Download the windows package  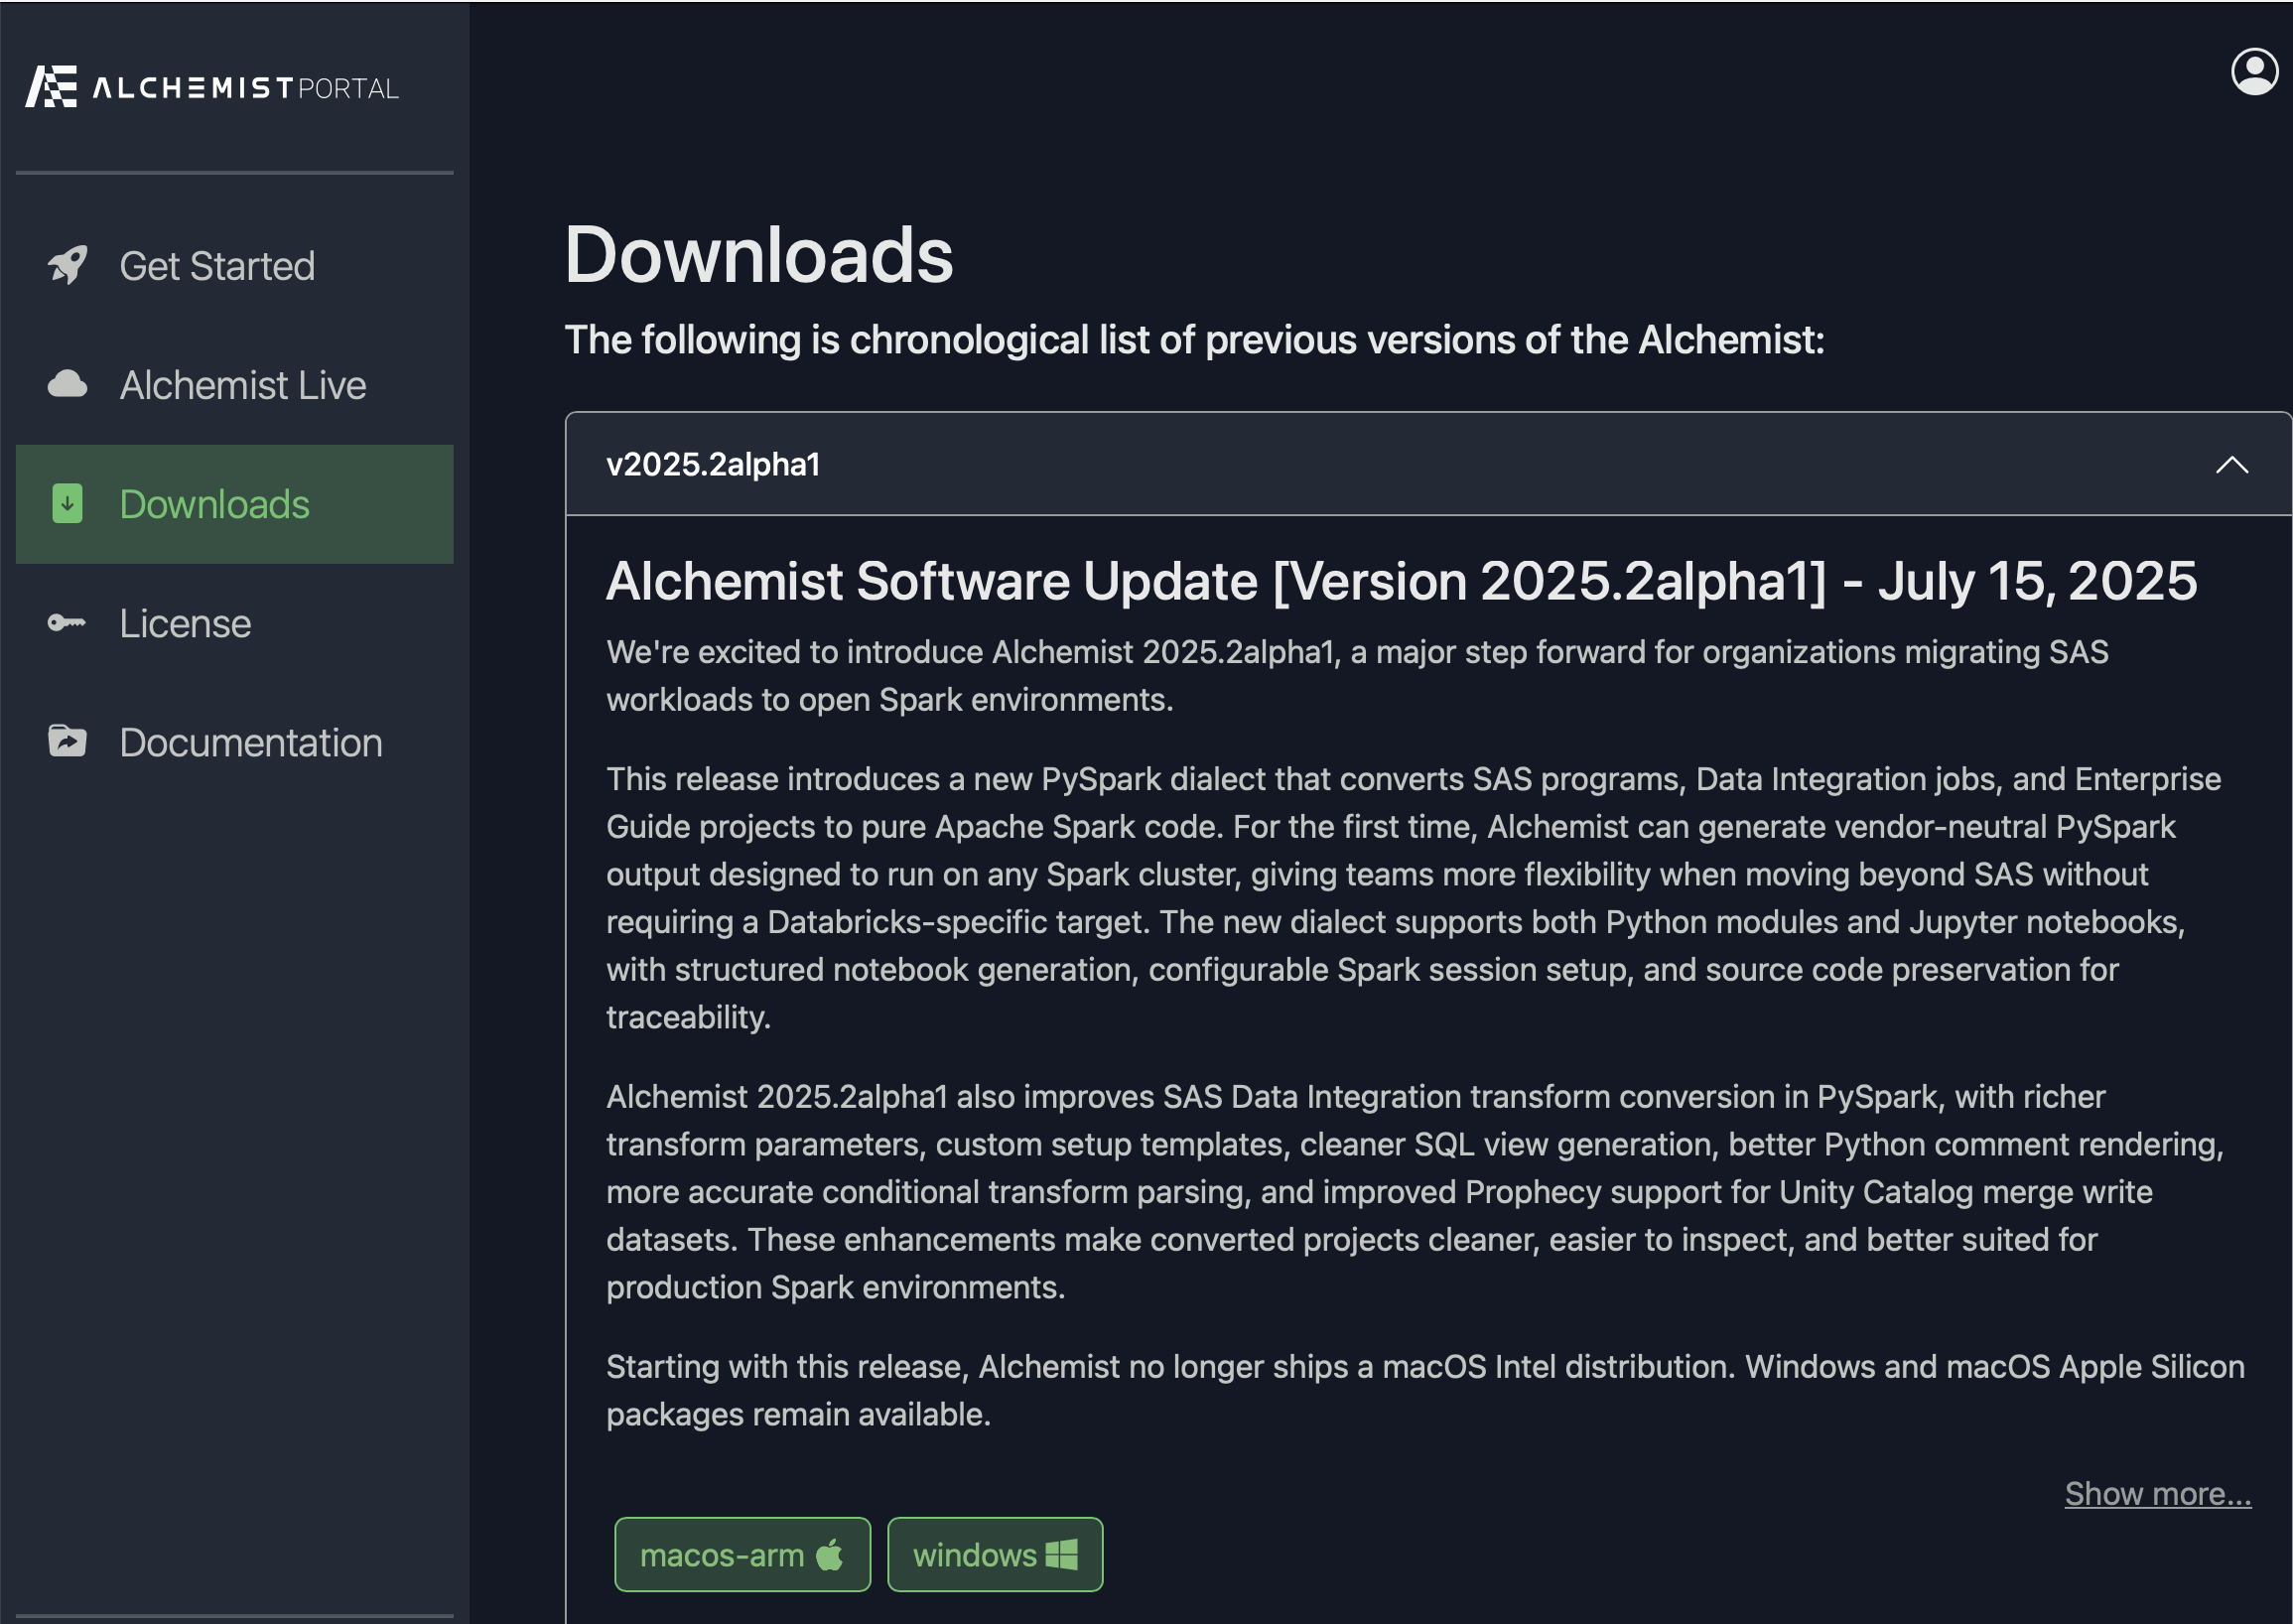click(x=995, y=1554)
